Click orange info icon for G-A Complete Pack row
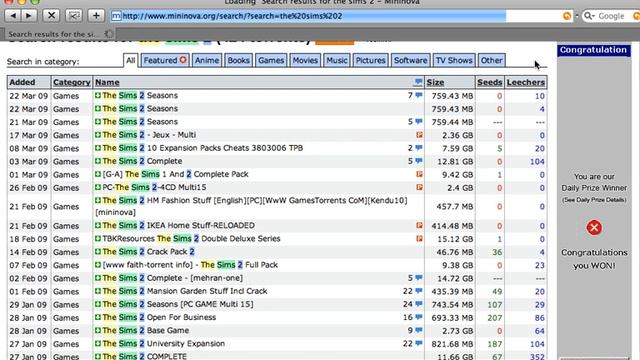 click(x=419, y=174)
